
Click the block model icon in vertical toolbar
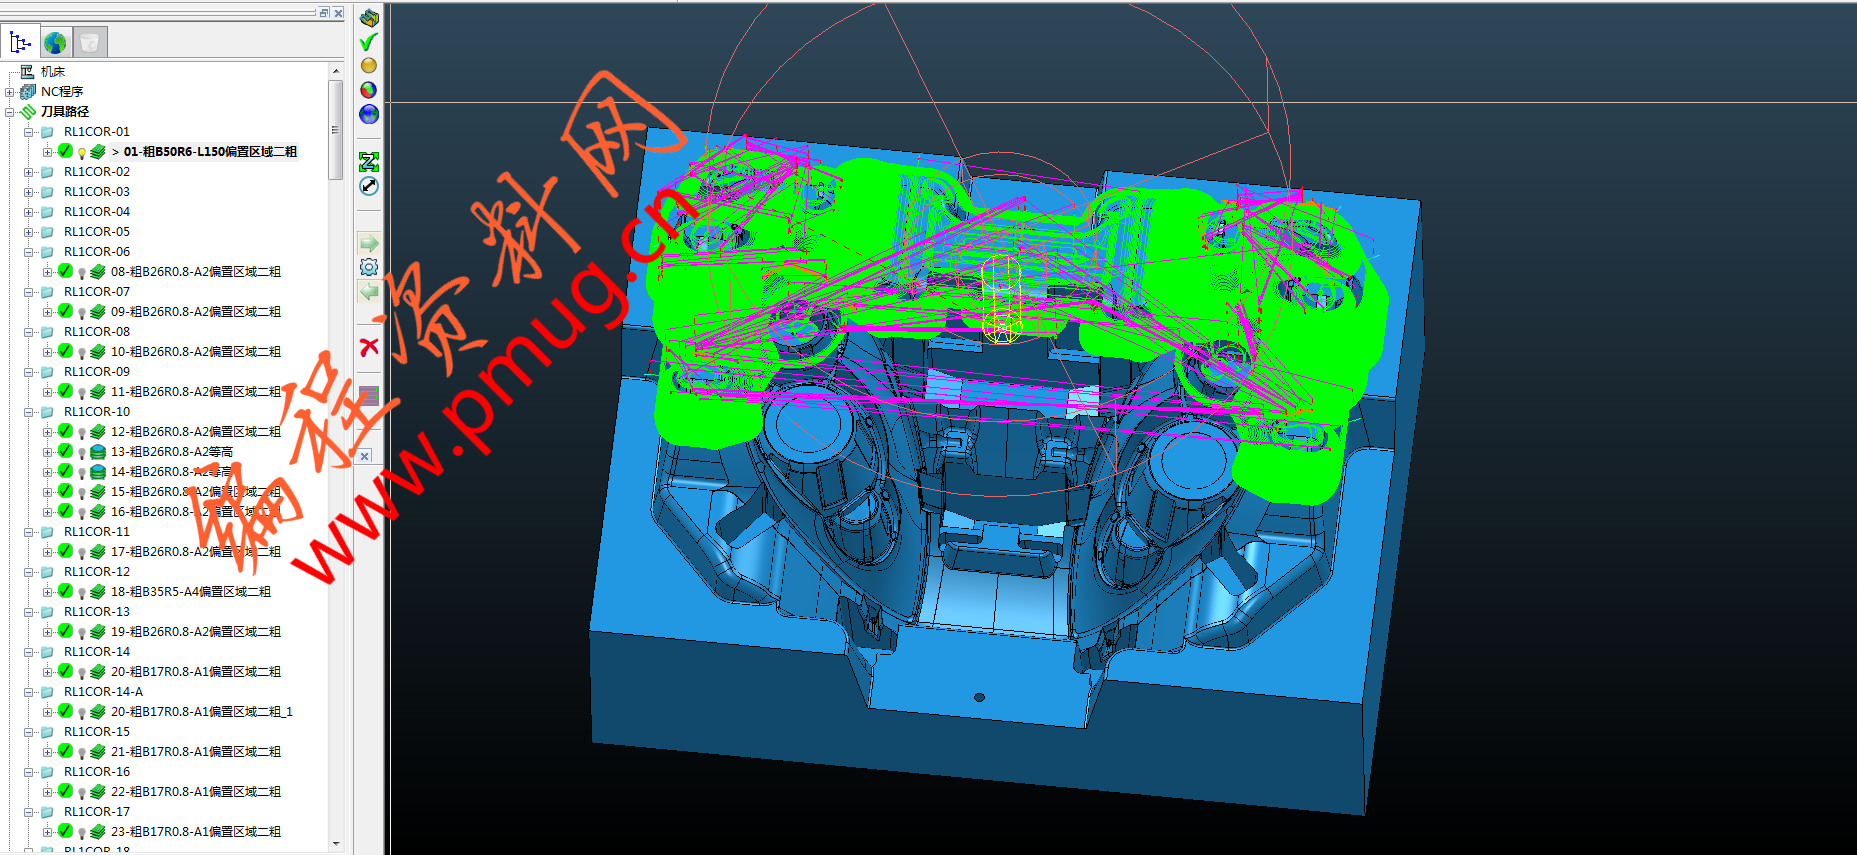pyautogui.click(x=369, y=18)
